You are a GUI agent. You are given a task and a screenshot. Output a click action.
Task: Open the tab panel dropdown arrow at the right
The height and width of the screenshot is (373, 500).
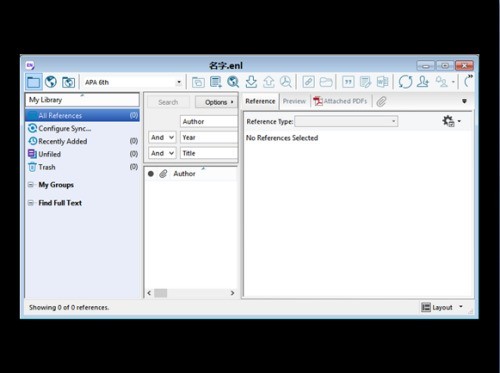point(464,101)
